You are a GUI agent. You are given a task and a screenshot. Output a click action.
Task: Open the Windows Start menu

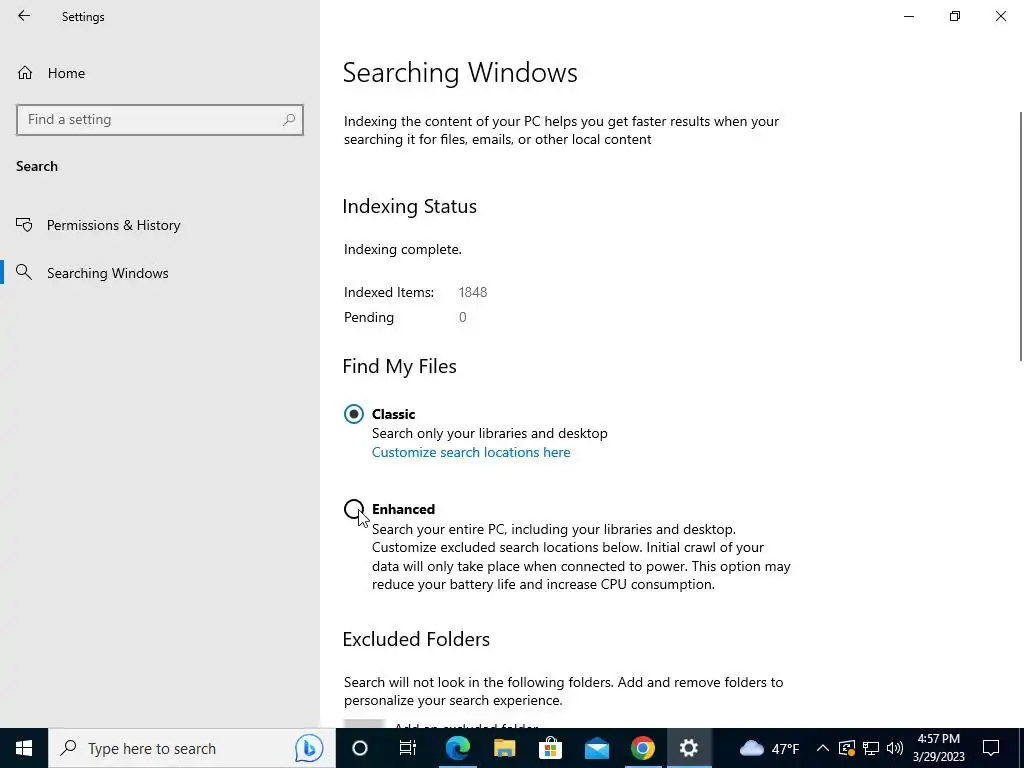point(24,748)
